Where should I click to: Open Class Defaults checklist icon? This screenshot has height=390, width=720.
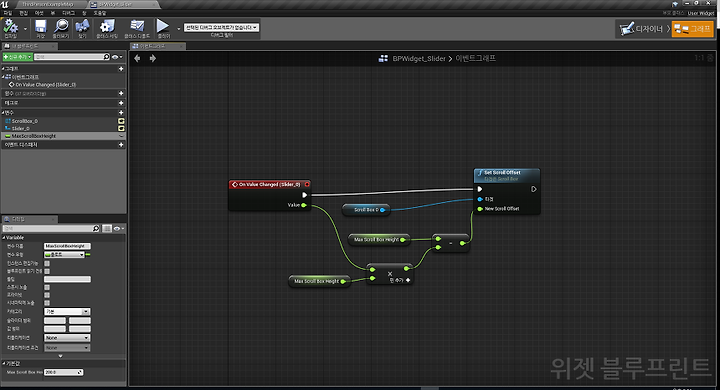[137, 27]
